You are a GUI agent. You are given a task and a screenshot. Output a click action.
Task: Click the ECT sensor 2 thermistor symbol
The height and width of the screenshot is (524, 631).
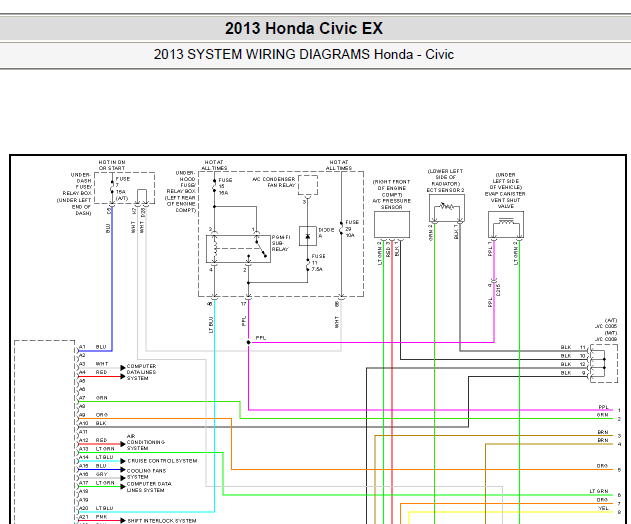[x=447, y=206]
